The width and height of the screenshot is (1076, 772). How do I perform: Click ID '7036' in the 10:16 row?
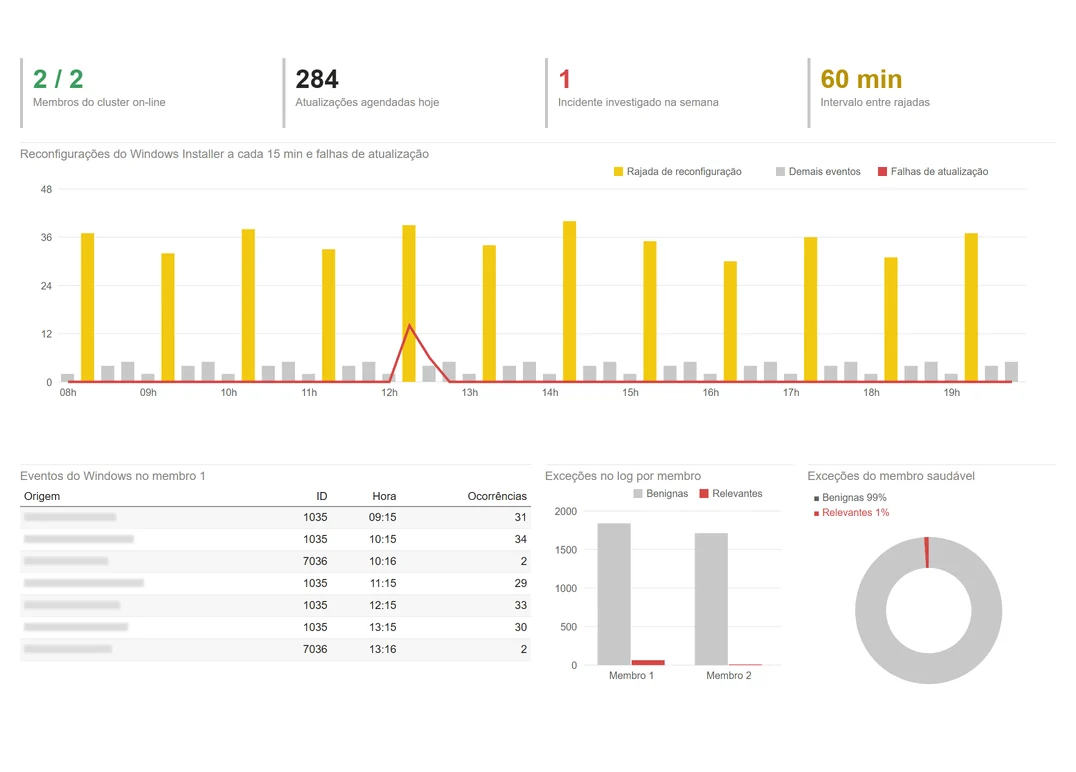coord(315,561)
